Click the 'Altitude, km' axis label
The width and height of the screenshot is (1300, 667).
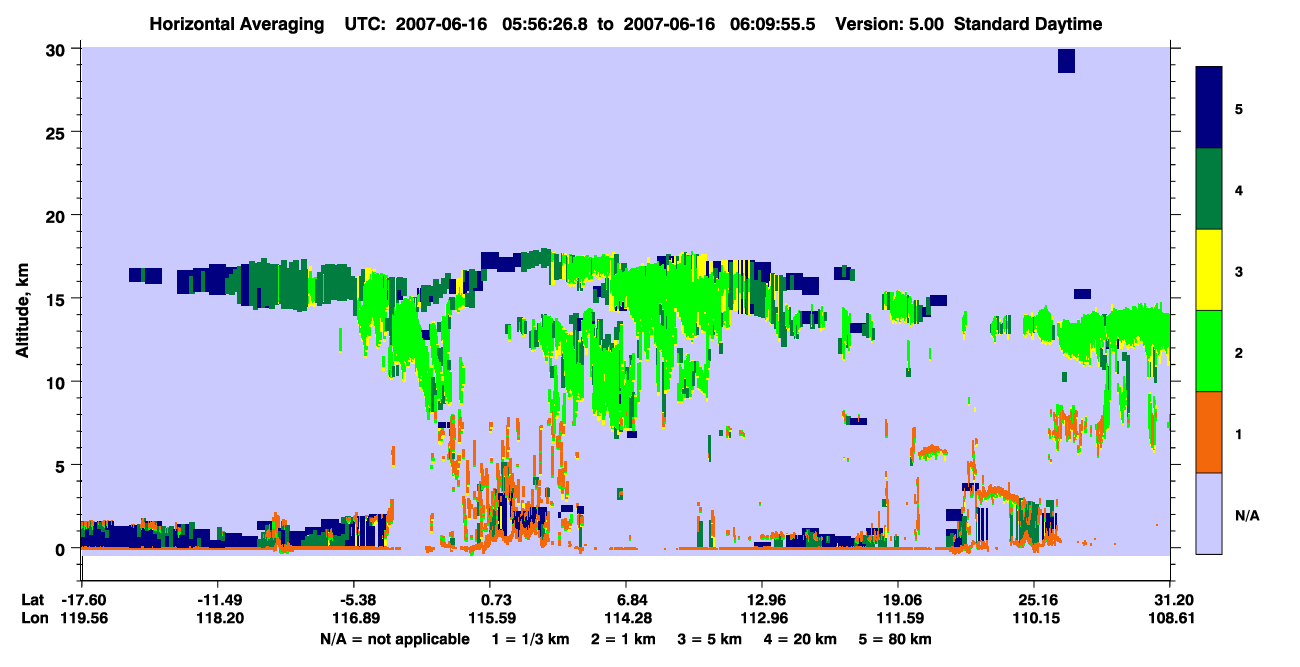[23, 300]
